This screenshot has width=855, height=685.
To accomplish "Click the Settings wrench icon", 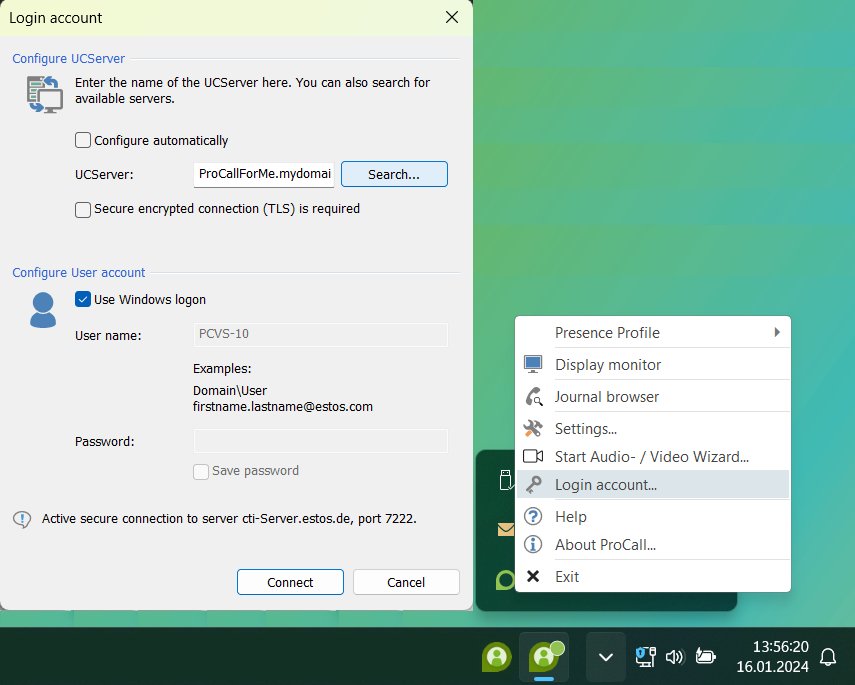I will (533, 429).
